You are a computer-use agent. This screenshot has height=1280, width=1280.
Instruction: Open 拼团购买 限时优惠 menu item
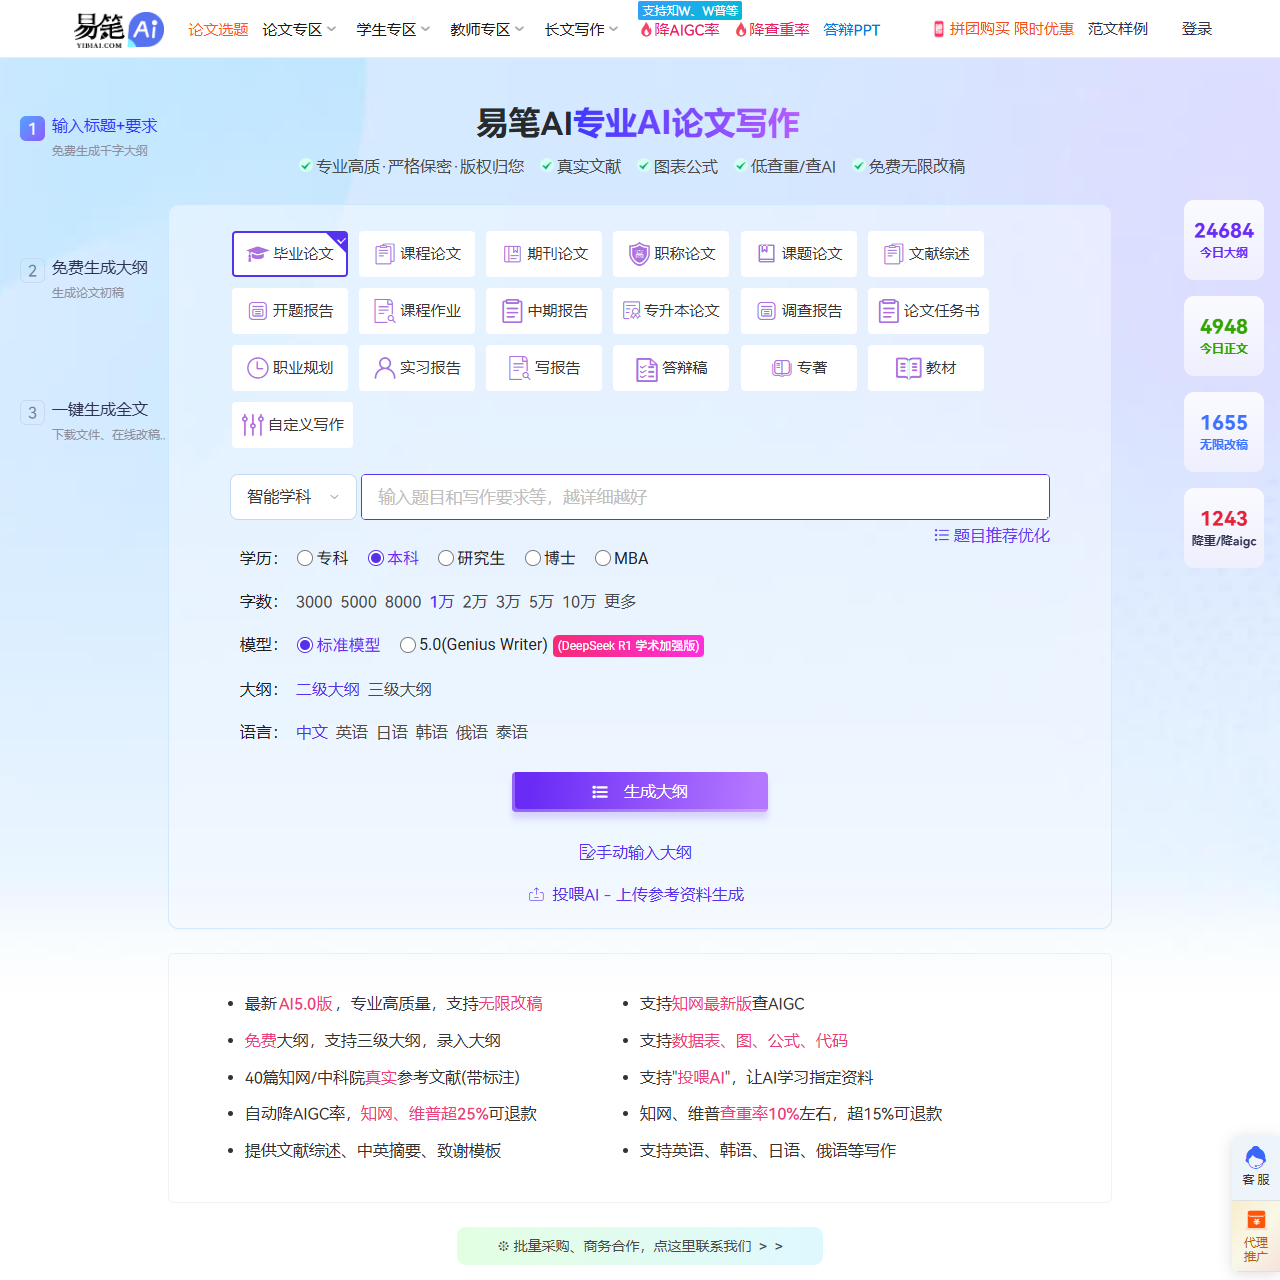click(x=1003, y=29)
